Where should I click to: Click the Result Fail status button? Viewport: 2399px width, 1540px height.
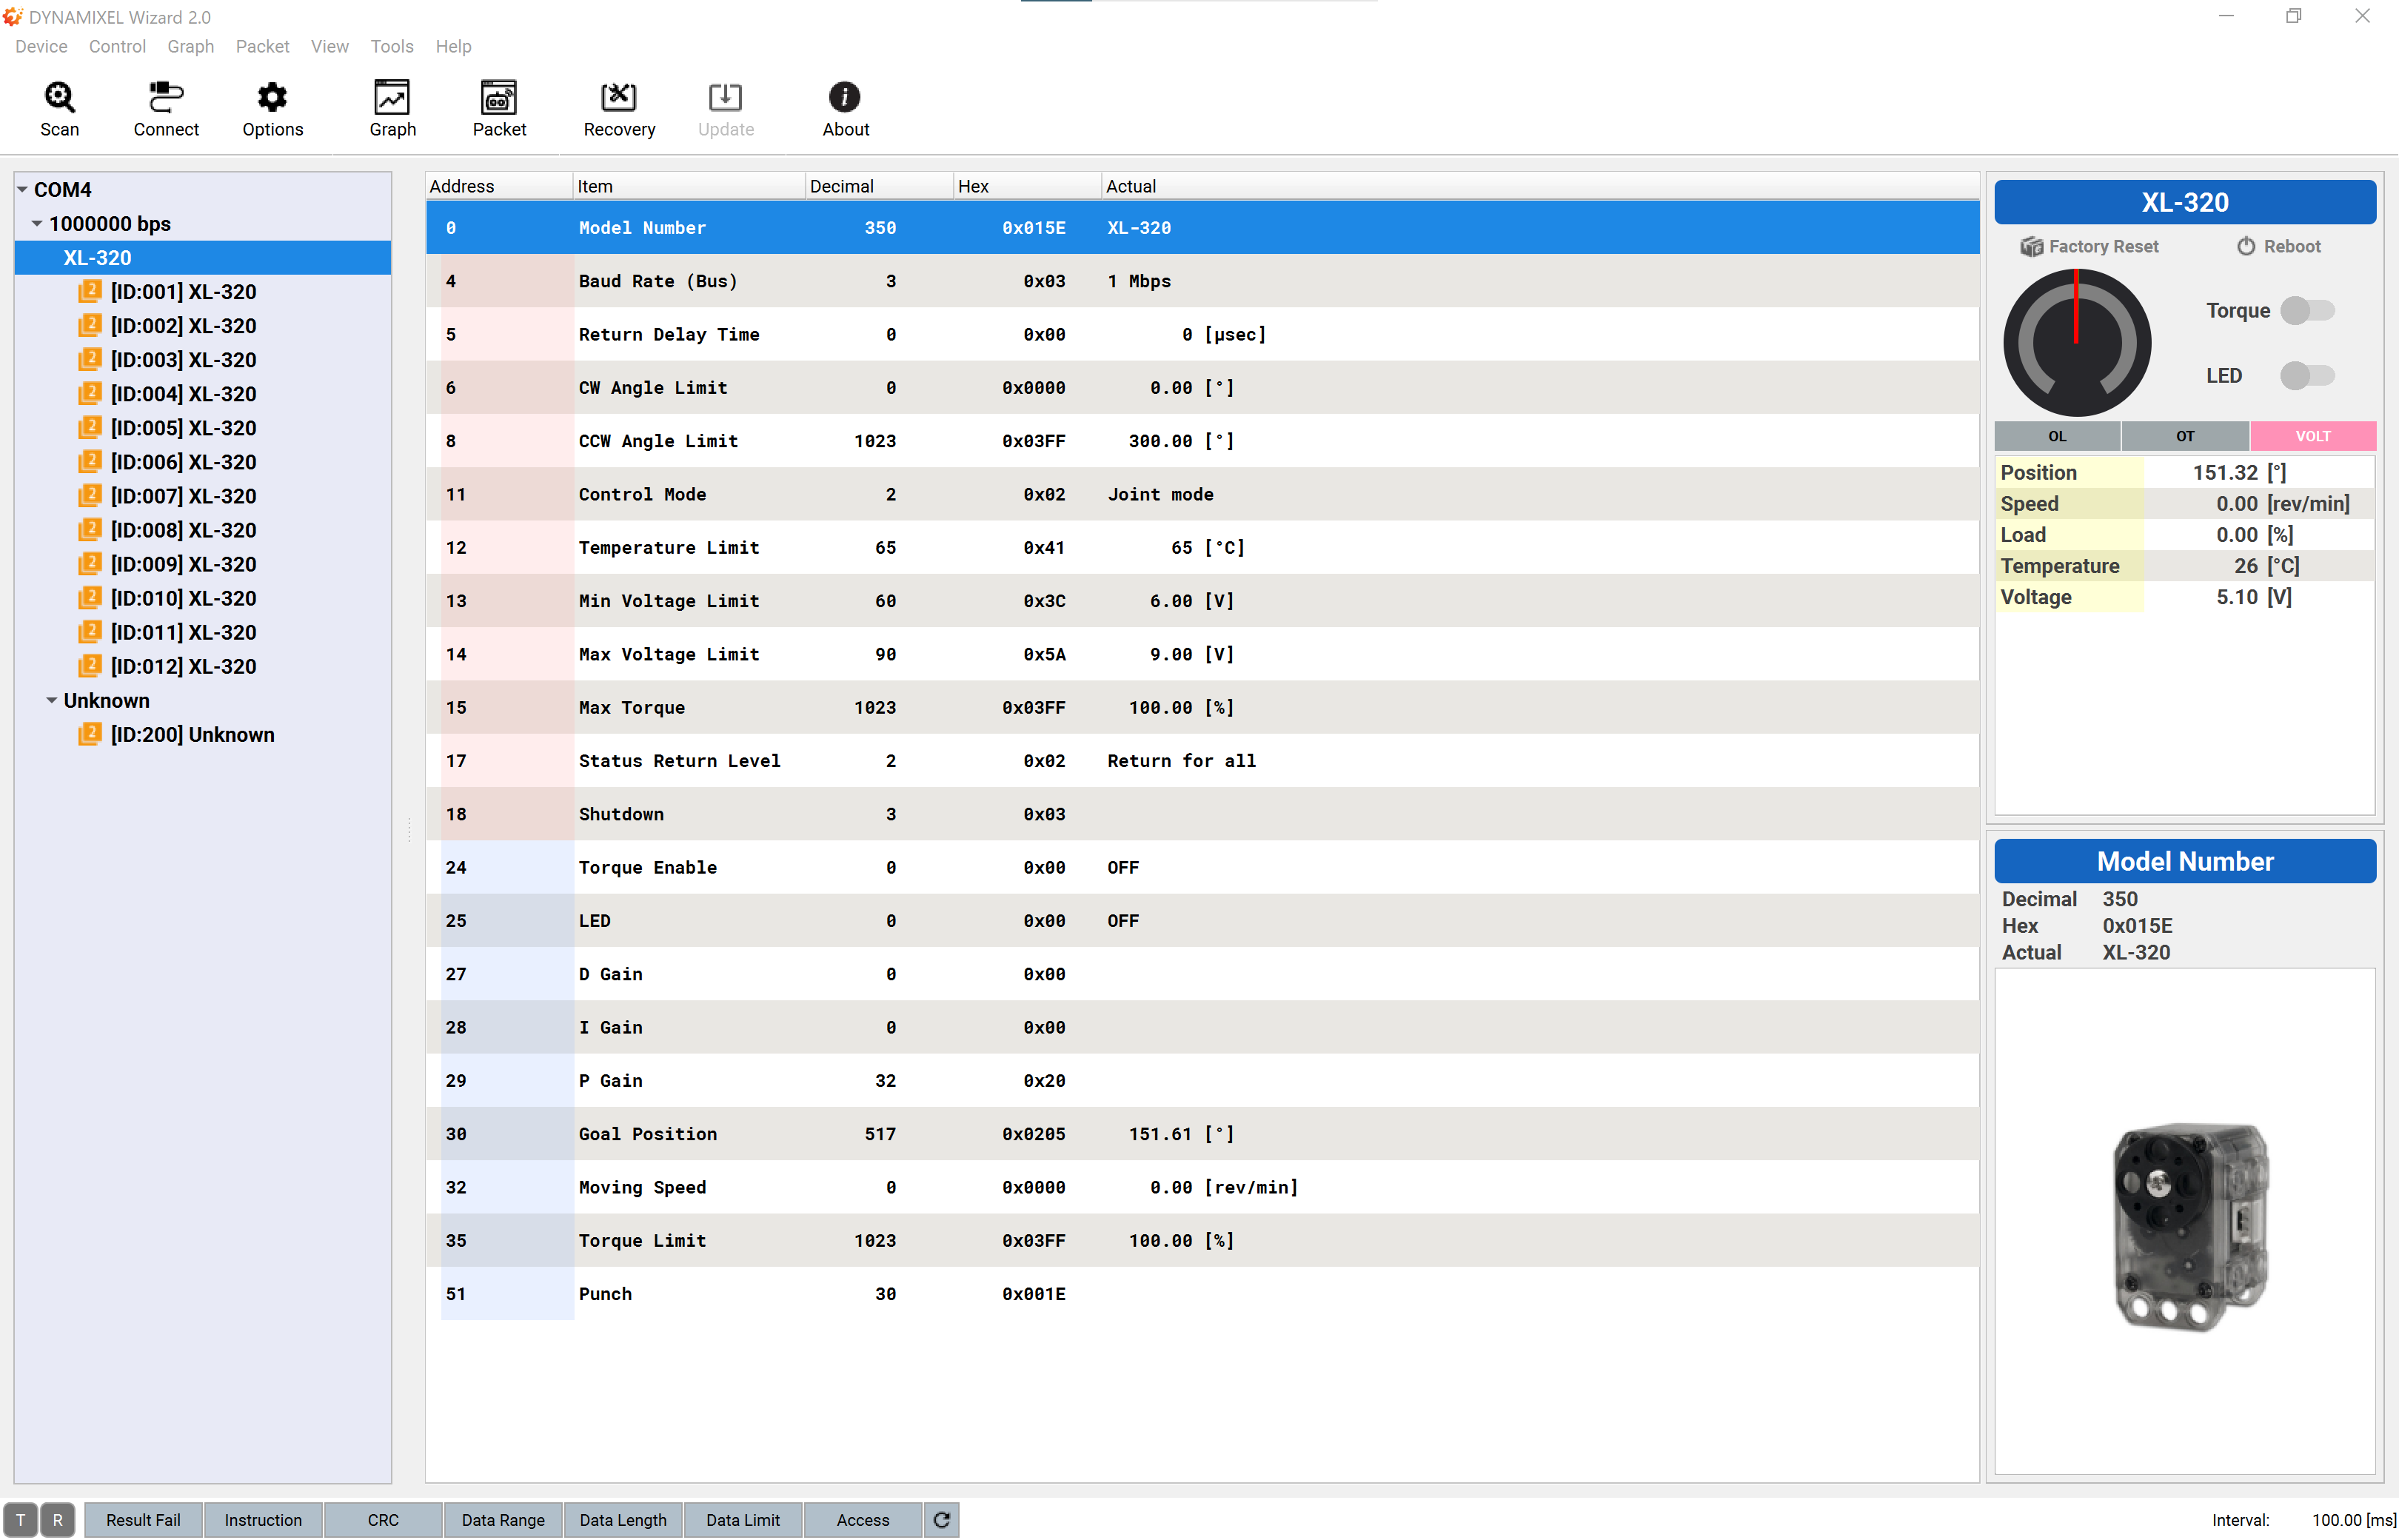(143, 1520)
